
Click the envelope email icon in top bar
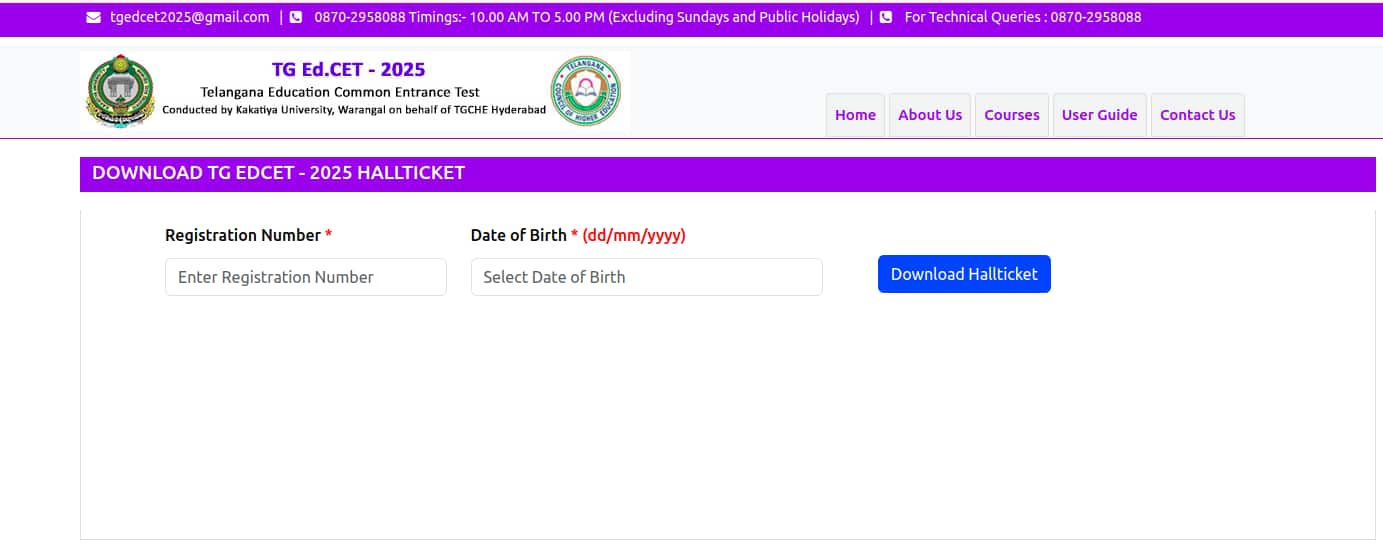(94, 17)
